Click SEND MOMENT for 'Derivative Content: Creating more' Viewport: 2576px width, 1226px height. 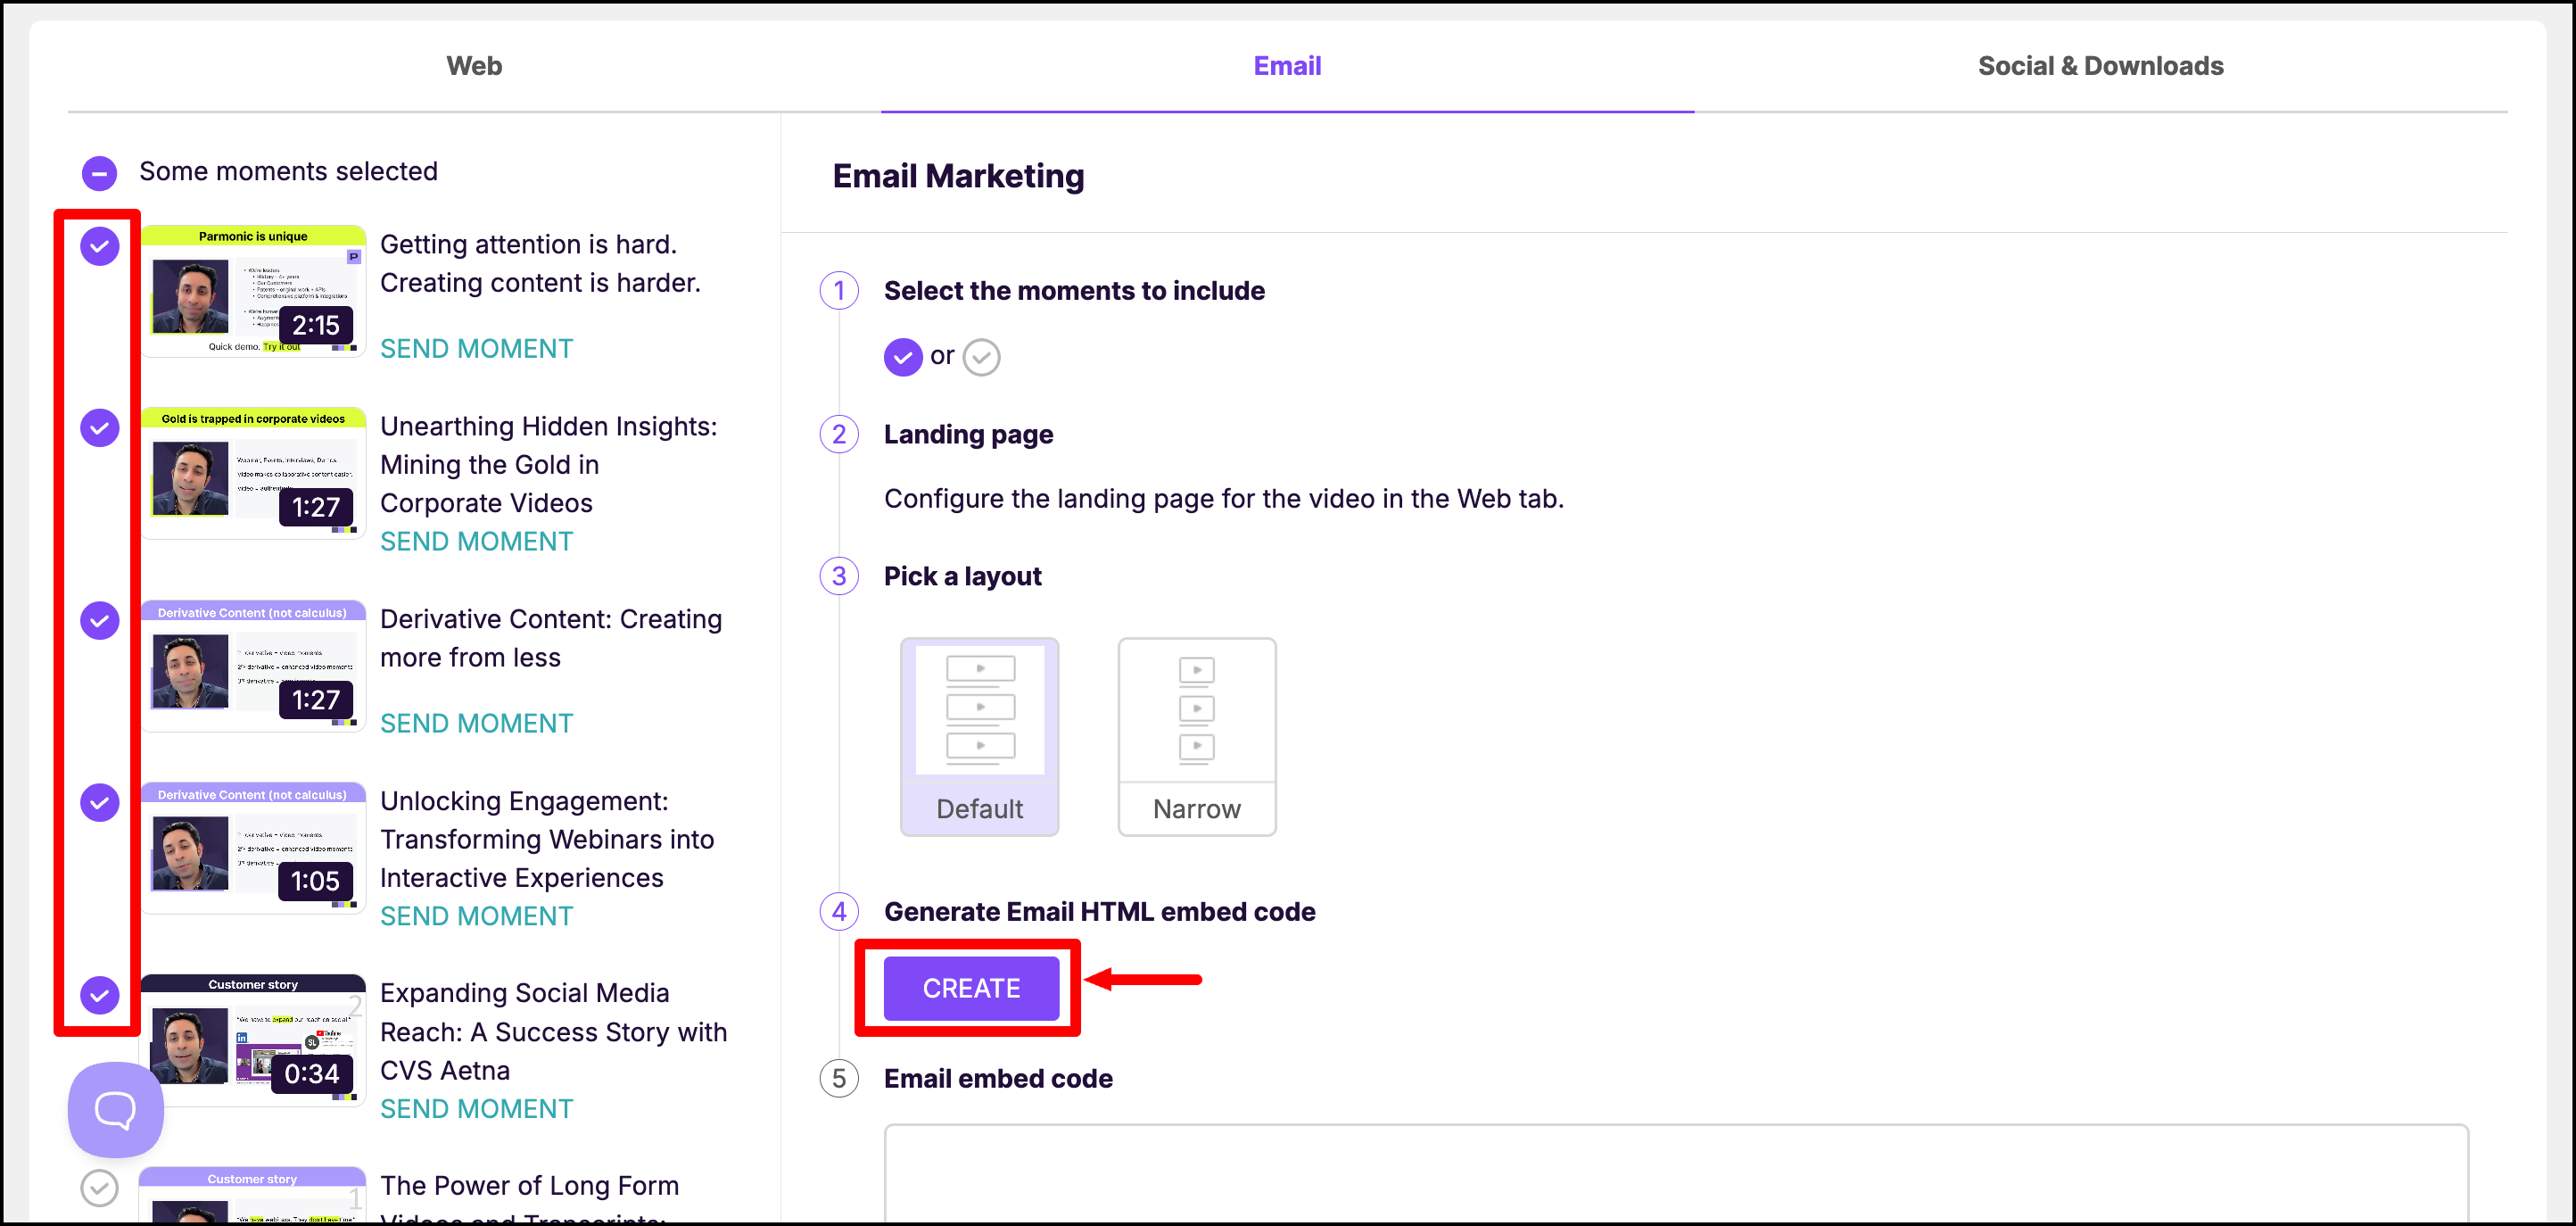(x=476, y=724)
